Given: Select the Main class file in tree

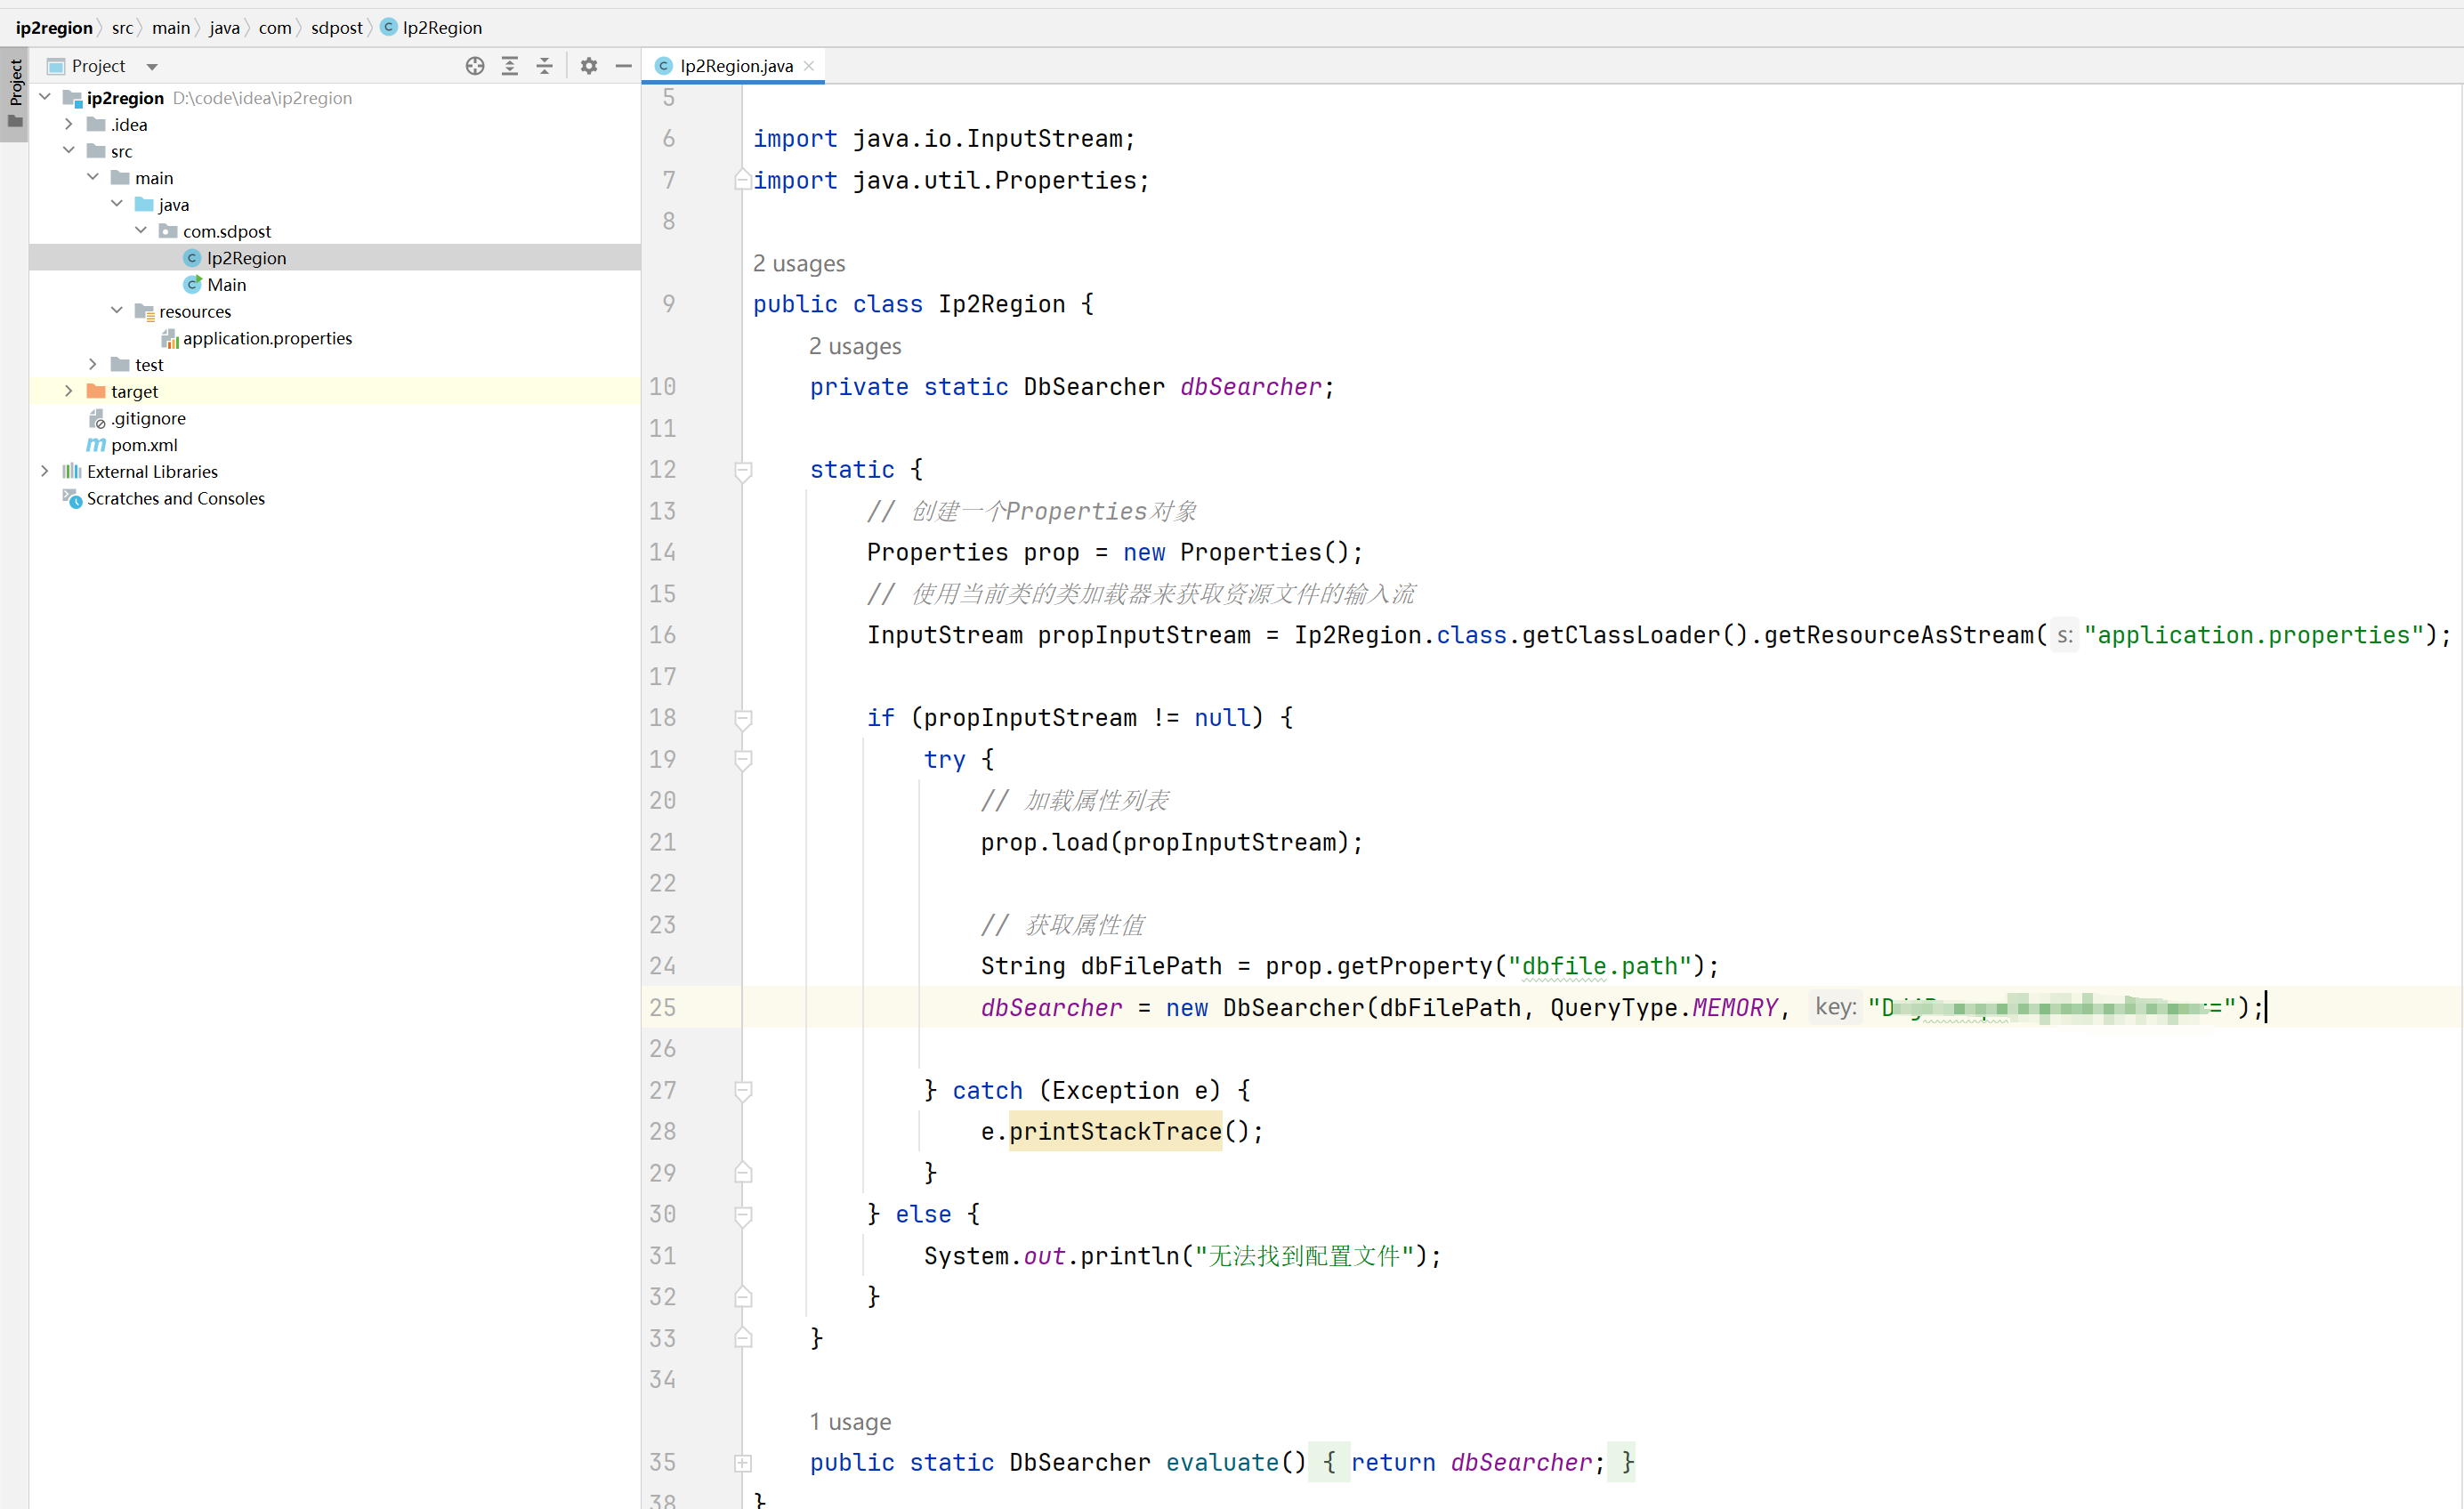Looking at the screenshot, I should (226, 285).
